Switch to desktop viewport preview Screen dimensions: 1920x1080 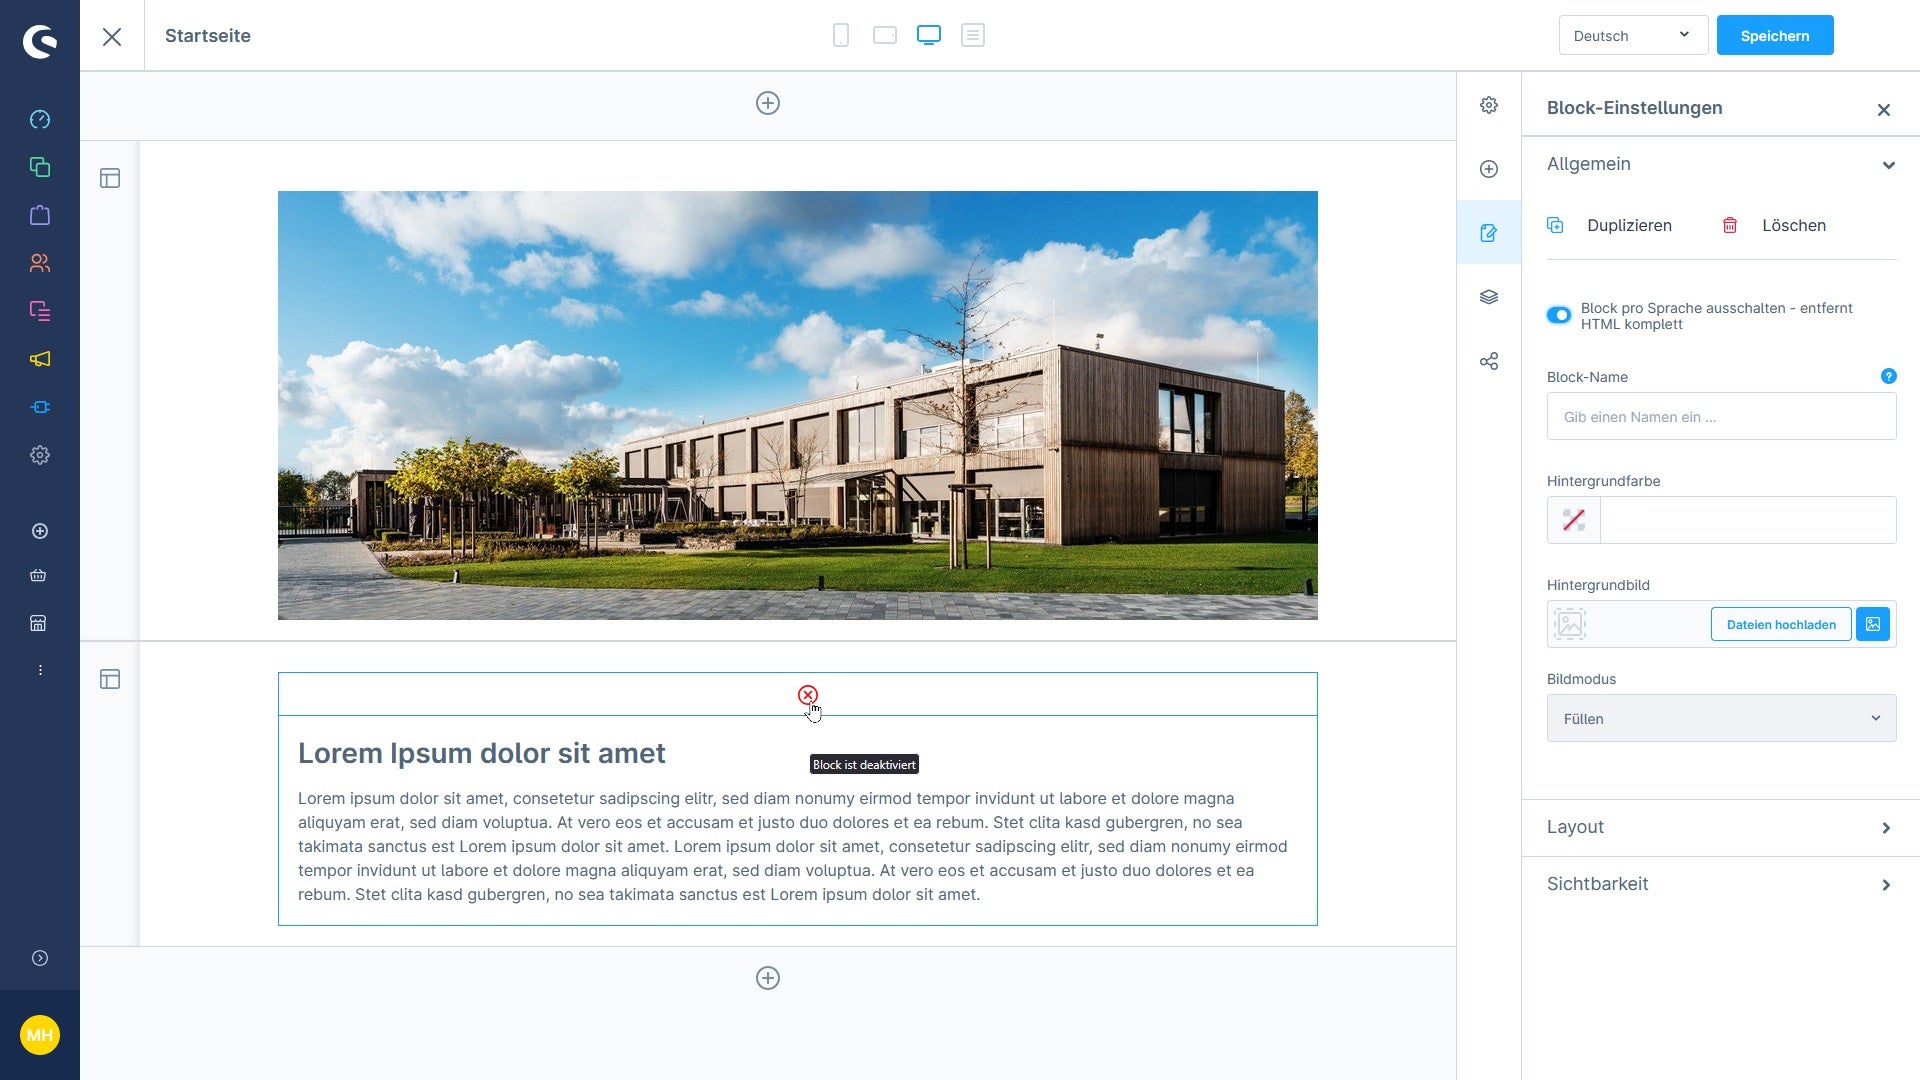(929, 36)
